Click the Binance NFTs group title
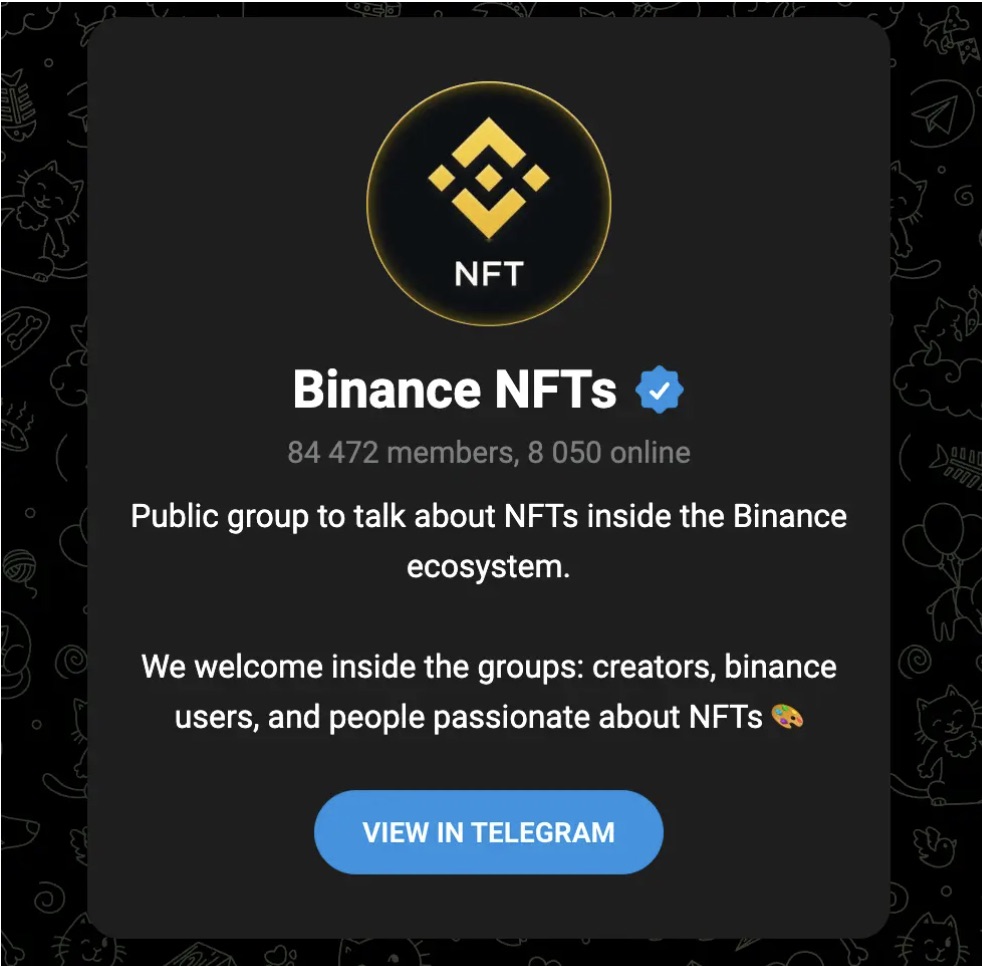This screenshot has height=966, width=982. (x=455, y=389)
